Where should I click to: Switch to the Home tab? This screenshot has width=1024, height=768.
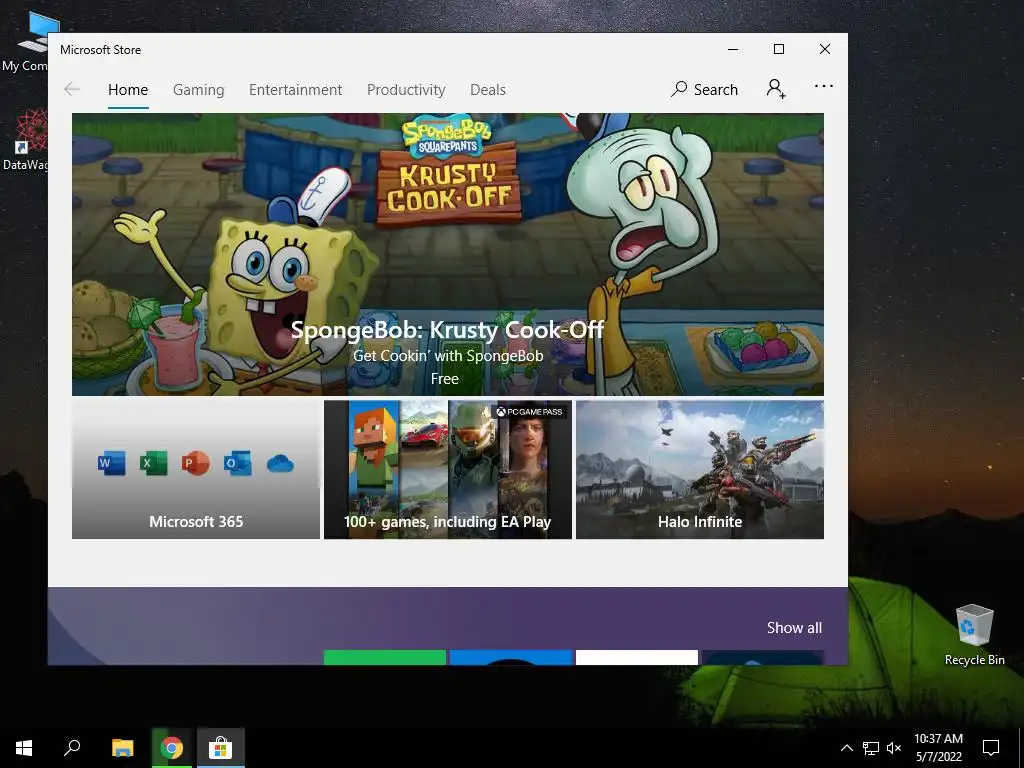[128, 89]
